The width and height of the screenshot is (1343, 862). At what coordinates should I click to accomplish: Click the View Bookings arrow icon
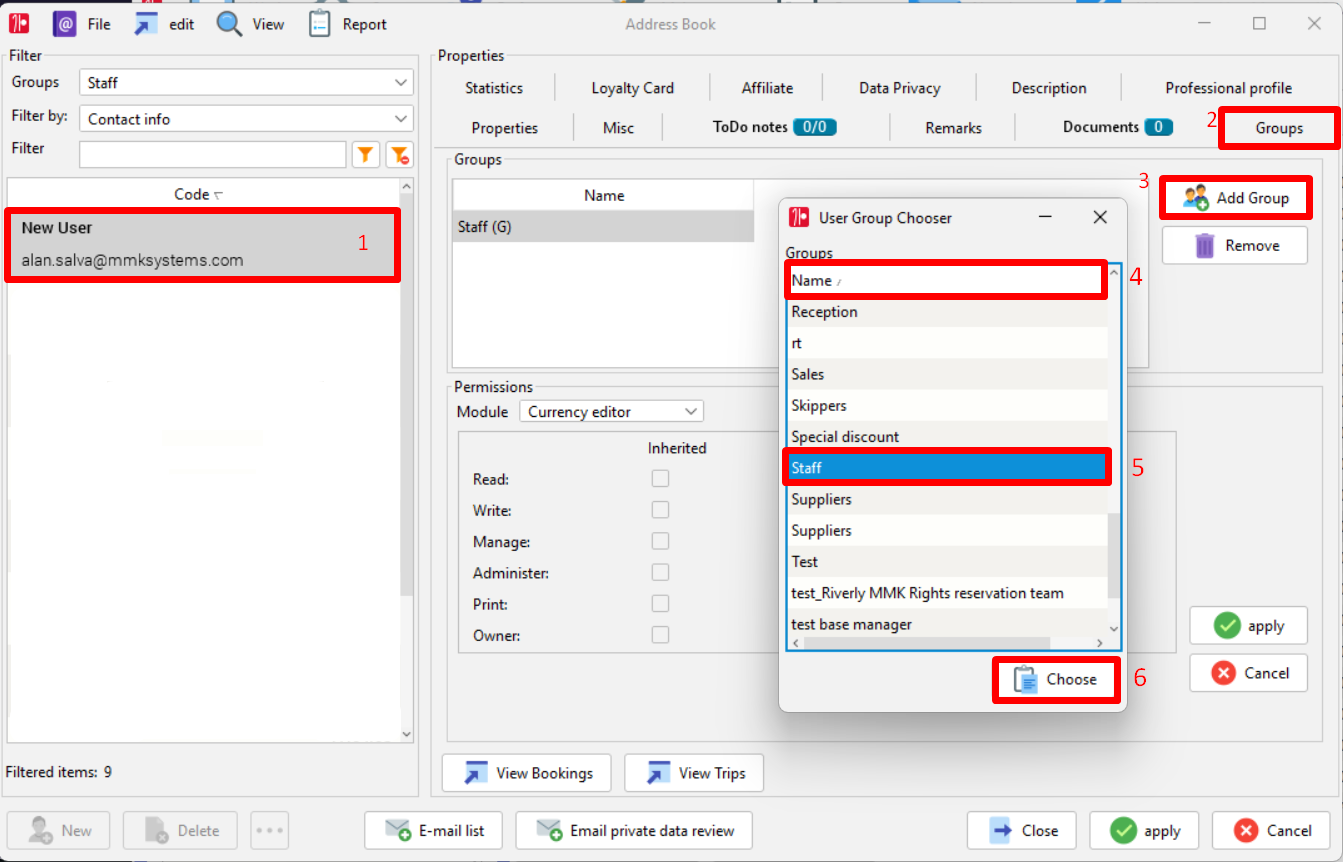[477, 773]
